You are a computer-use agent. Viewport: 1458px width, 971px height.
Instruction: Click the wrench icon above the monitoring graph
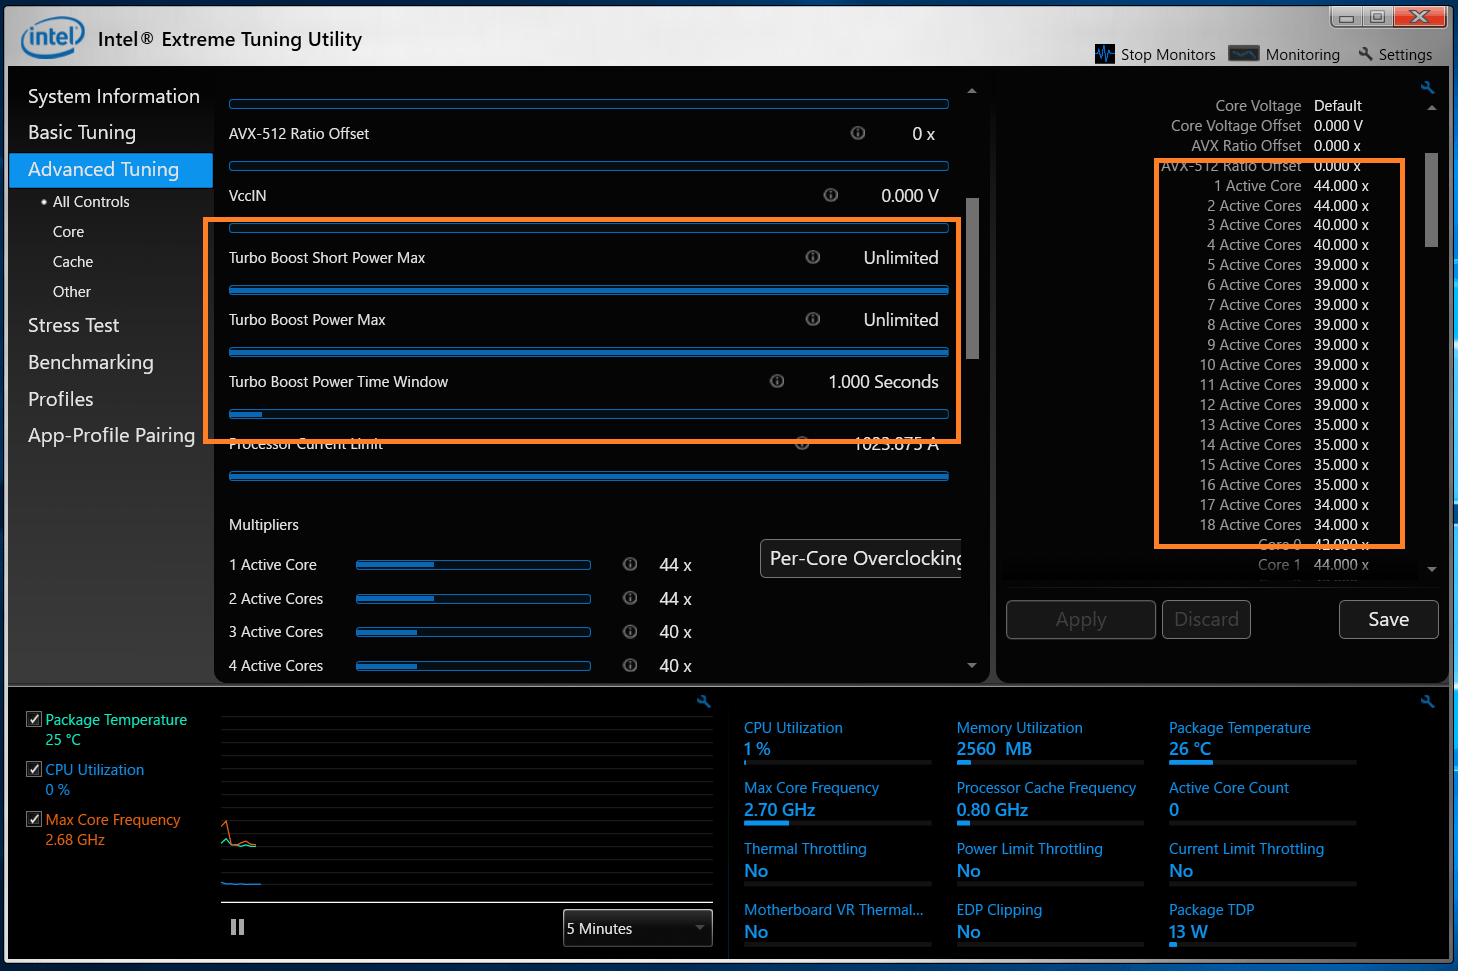pyautogui.click(x=703, y=702)
